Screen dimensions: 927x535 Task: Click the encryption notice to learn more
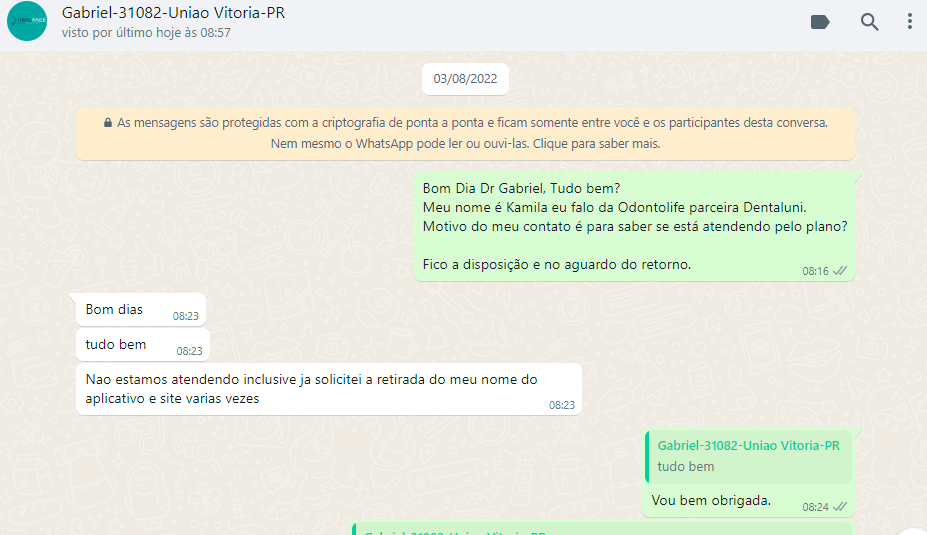[465, 133]
